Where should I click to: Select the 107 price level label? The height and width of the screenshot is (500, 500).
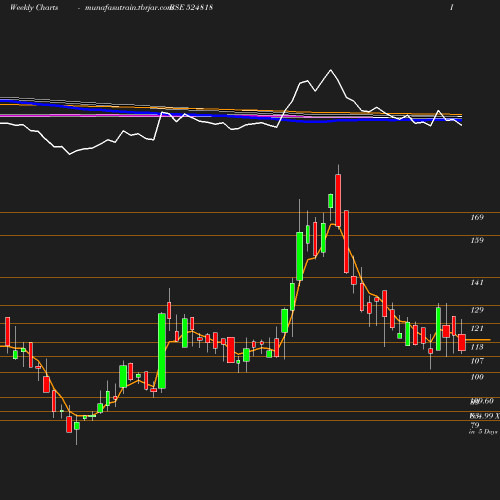(477, 361)
